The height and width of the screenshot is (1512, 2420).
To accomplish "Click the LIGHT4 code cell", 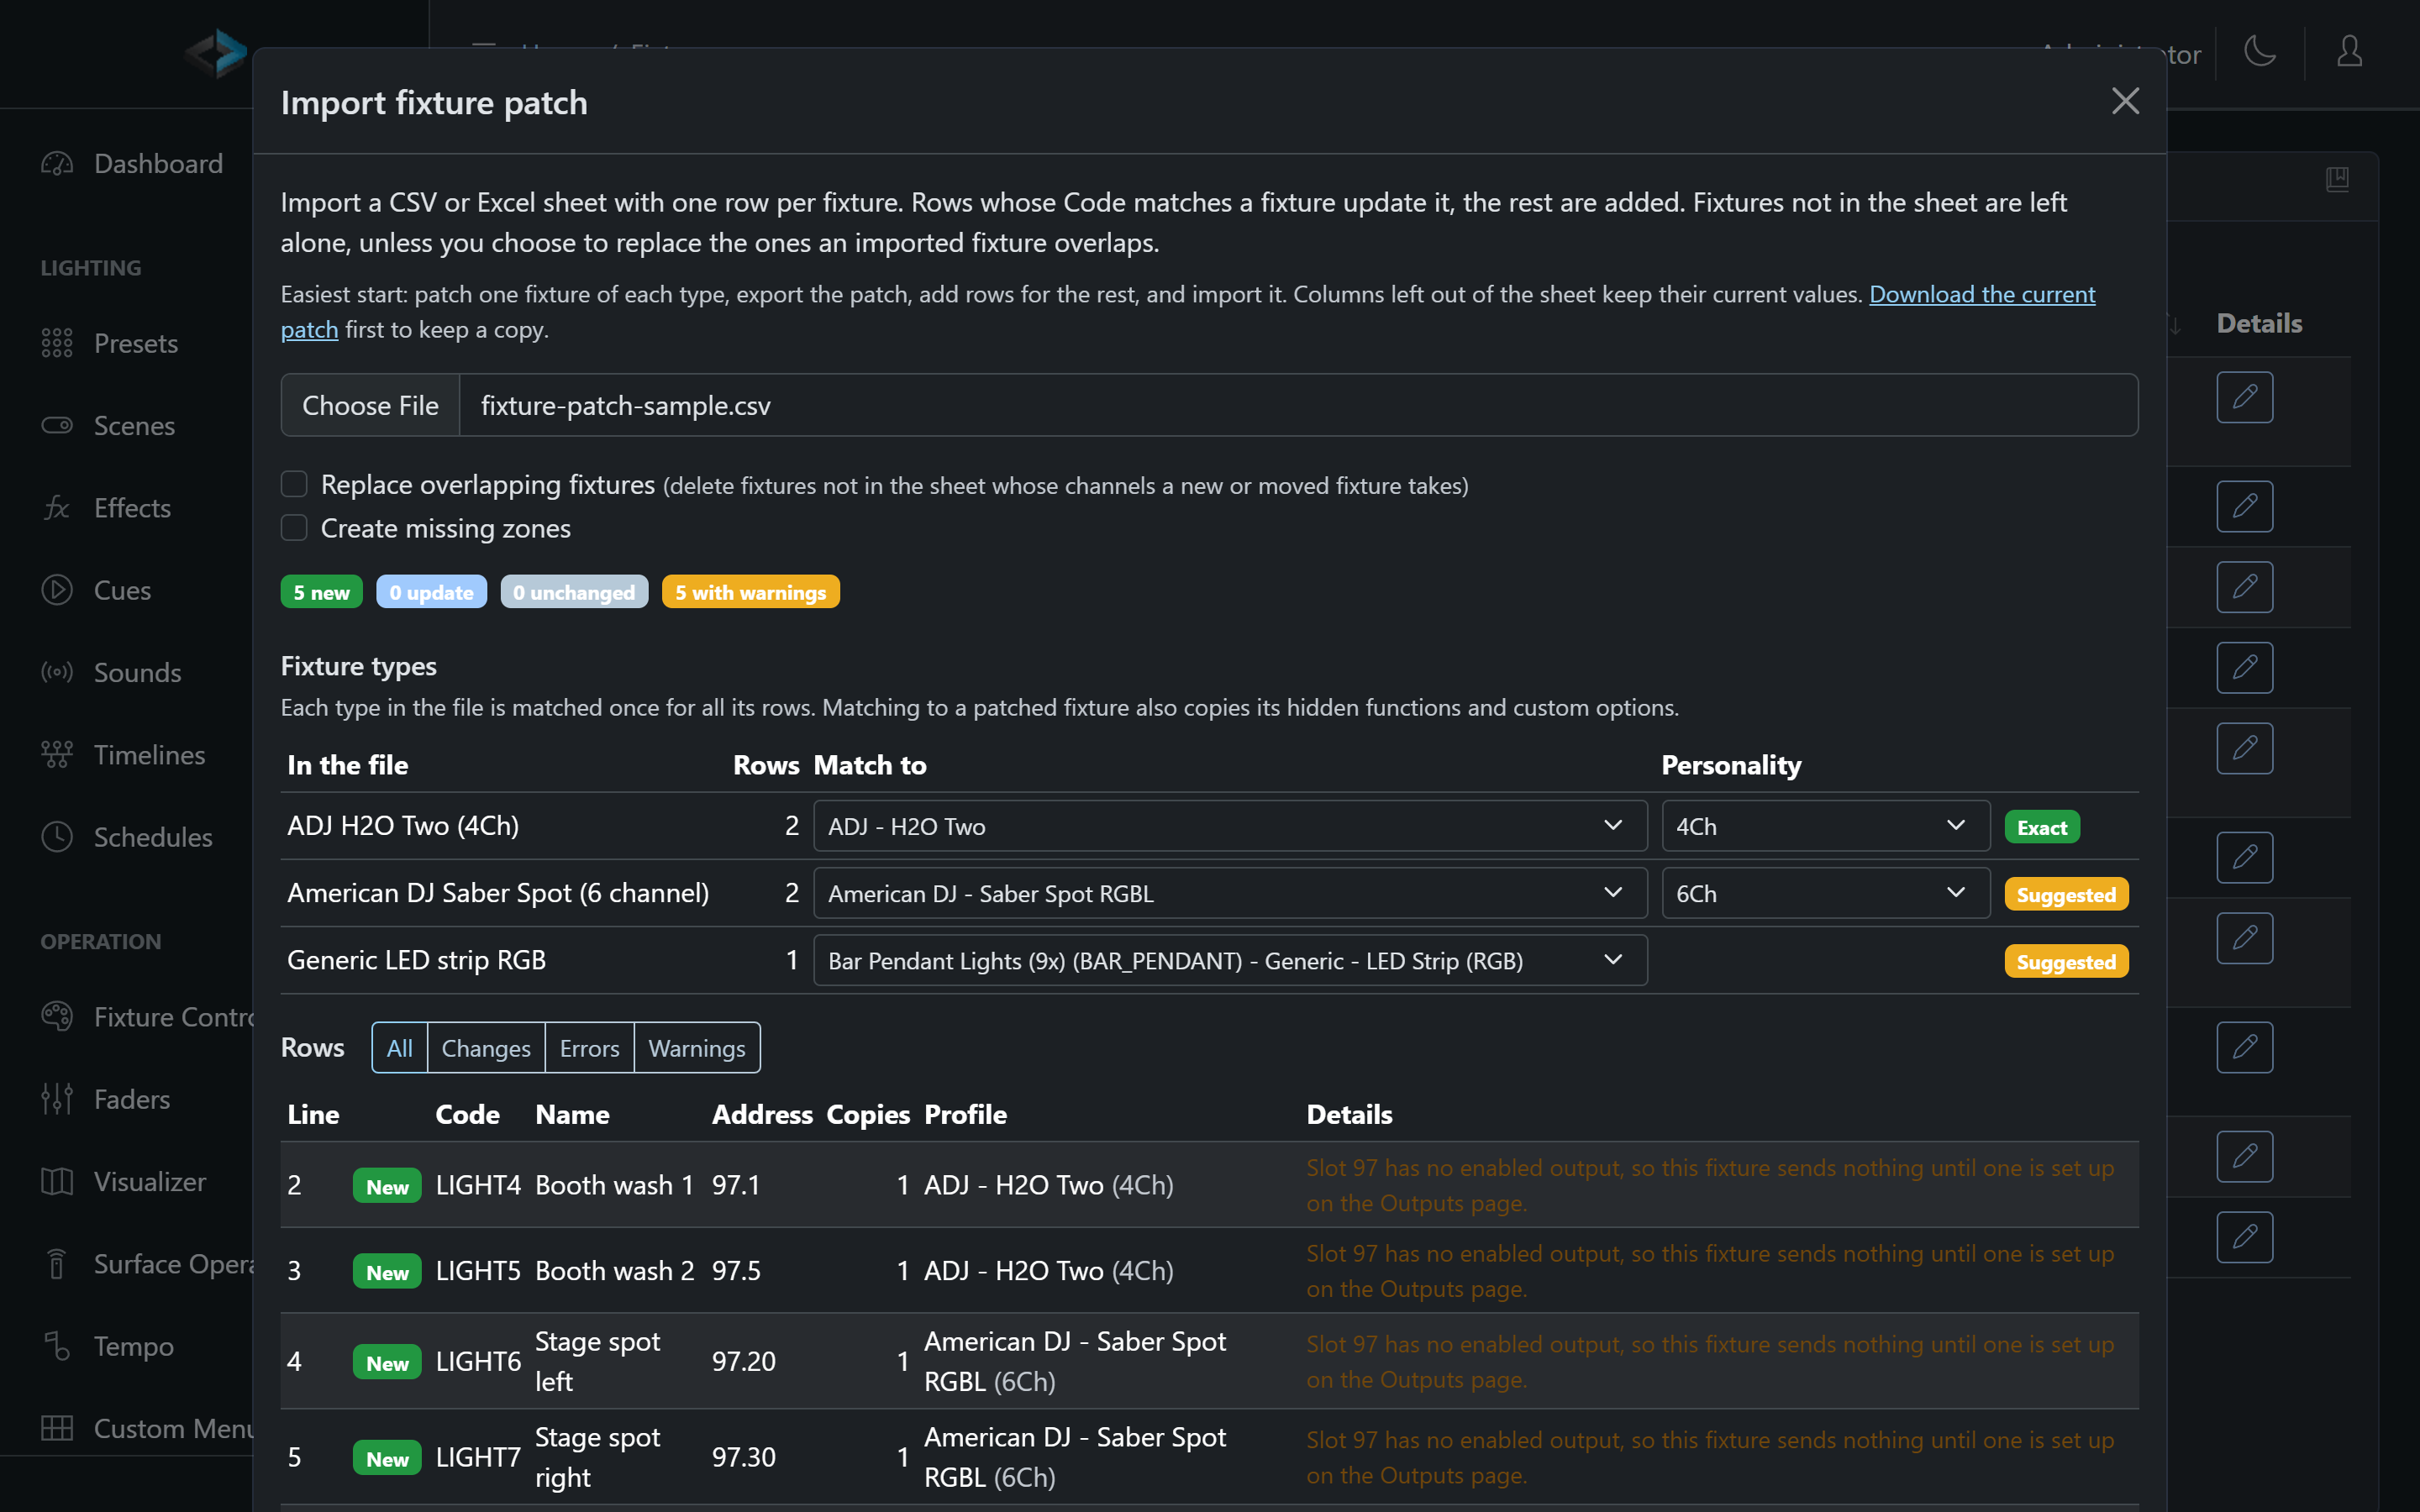I will 478,1185.
